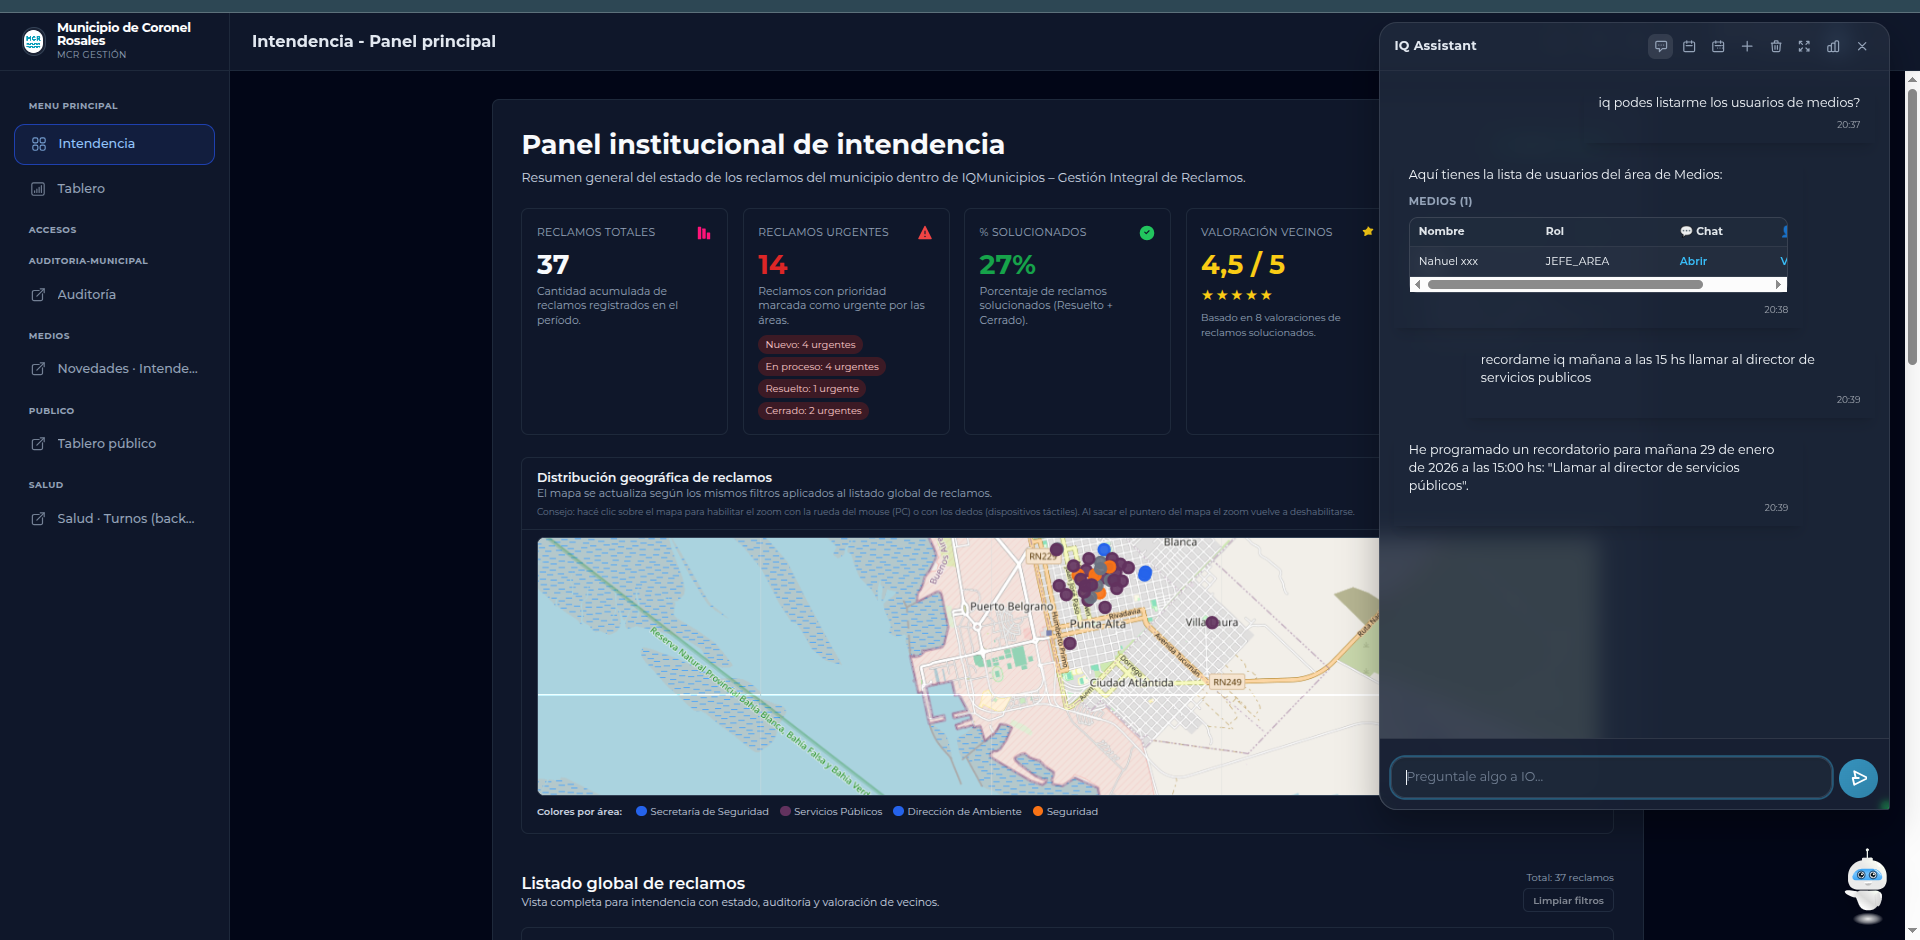Click the Preguntale algo a IO input field
Viewport: 1920px width, 940px height.
tap(1610, 777)
